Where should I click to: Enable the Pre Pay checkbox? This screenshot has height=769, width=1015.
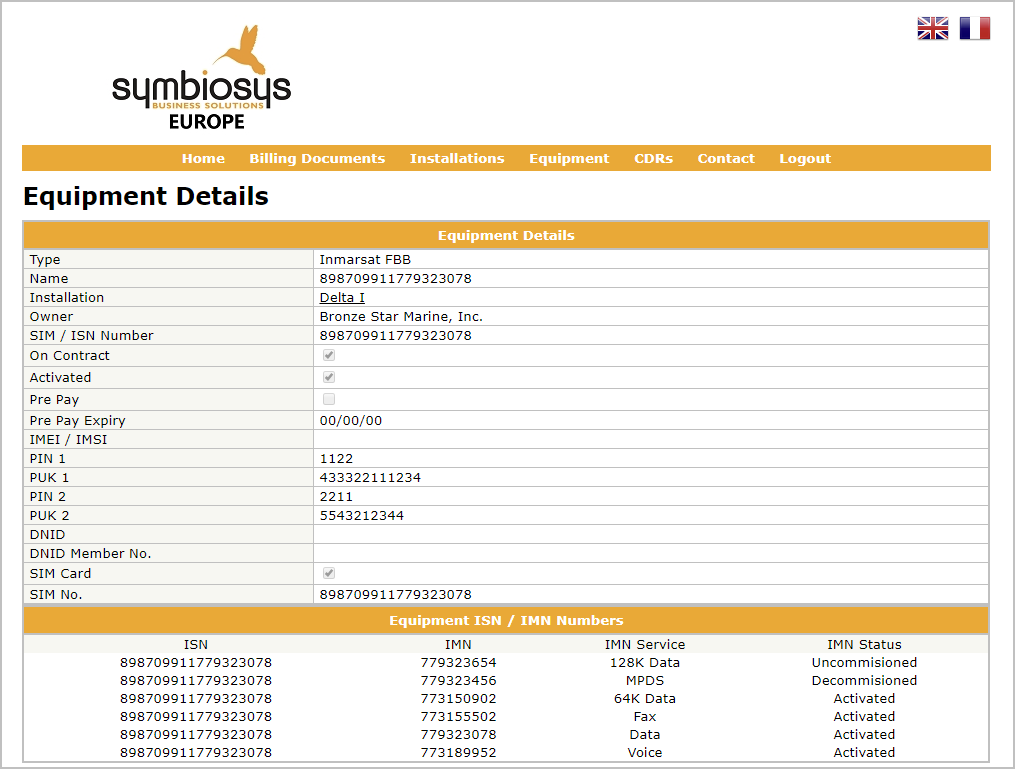pyautogui.click(x=329, y=400)
